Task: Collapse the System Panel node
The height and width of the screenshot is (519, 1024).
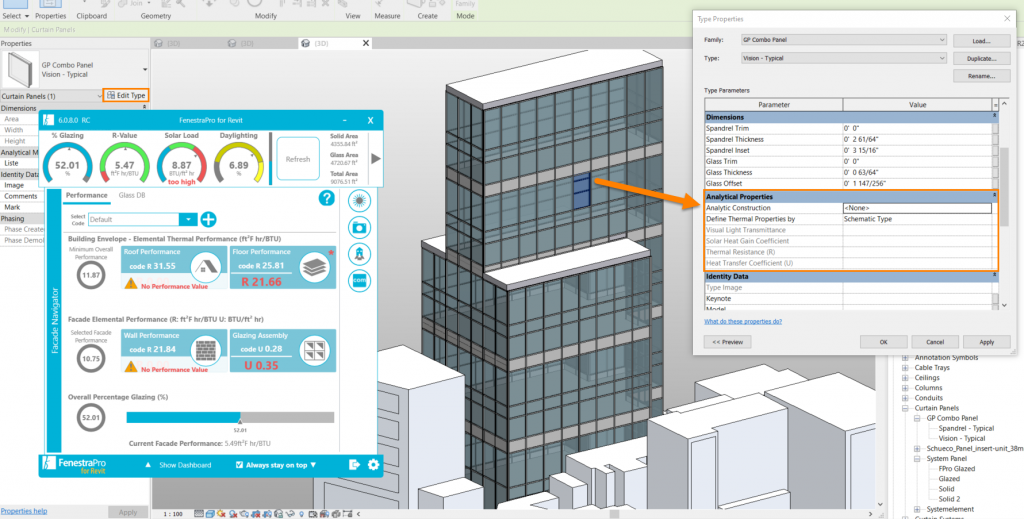Action: pyautogui.click(x=917, y=459)
